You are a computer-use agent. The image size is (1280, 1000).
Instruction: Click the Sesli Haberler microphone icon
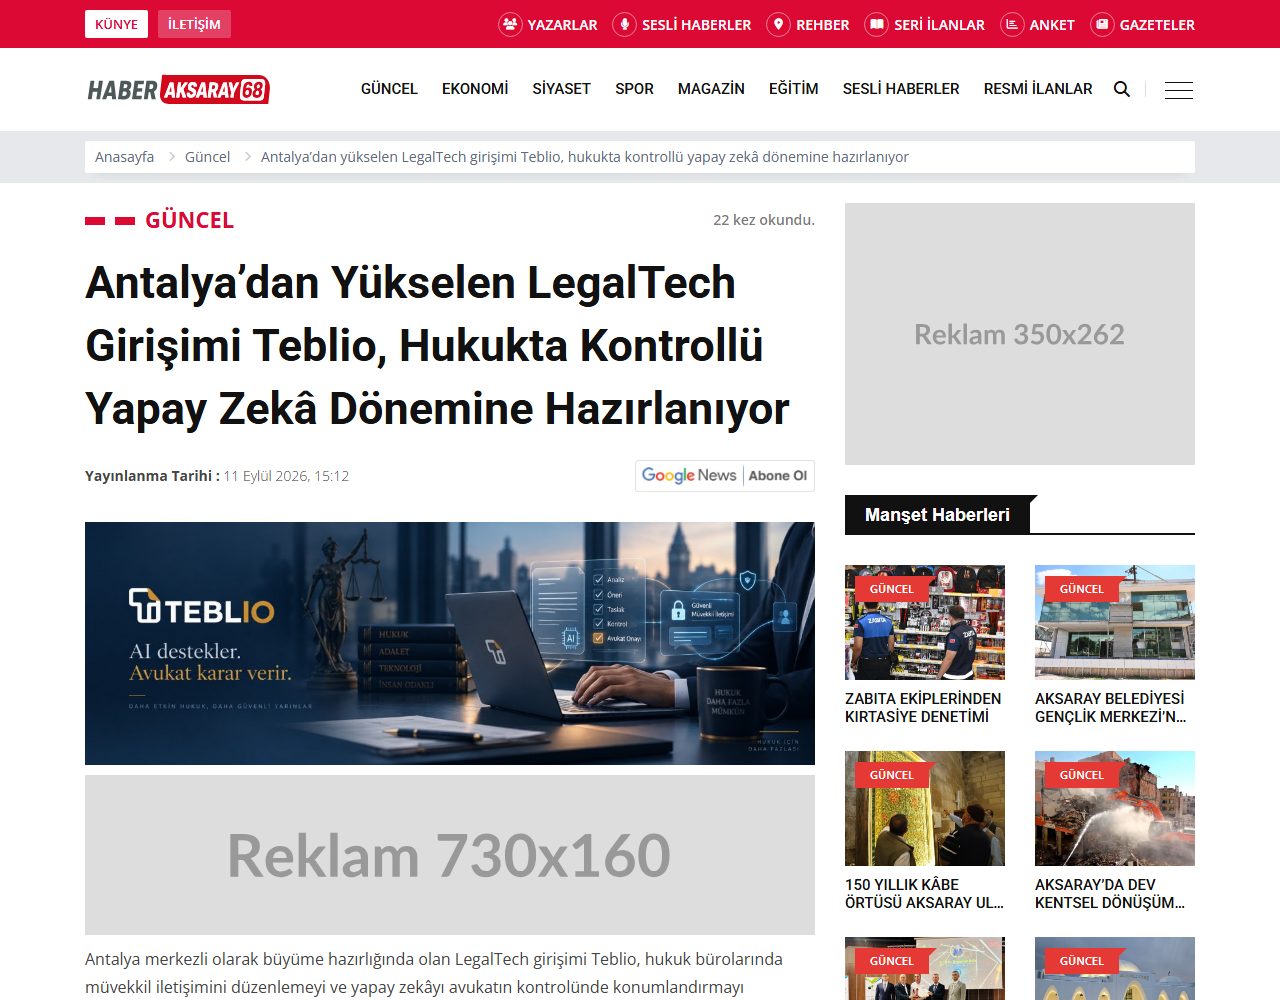(x=624, y=24)
